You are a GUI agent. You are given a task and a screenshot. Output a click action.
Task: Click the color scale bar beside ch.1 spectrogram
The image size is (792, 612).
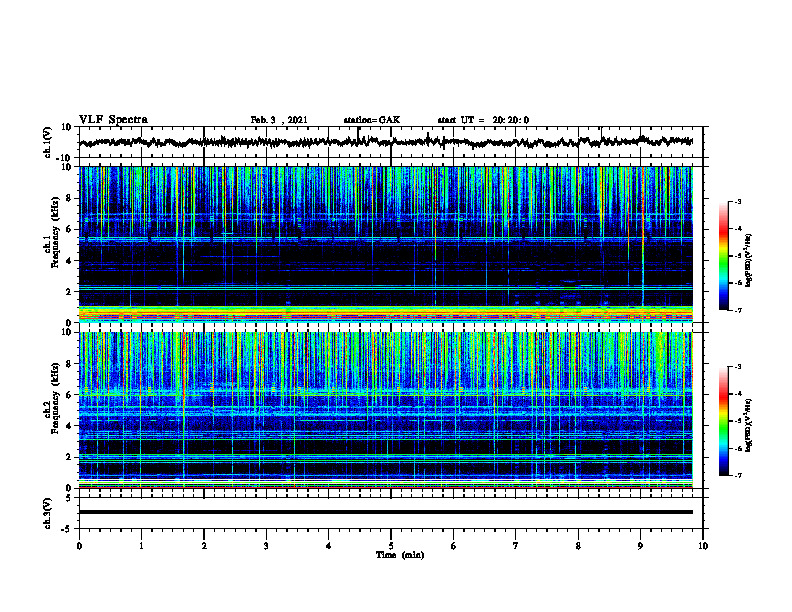point(723,256)
